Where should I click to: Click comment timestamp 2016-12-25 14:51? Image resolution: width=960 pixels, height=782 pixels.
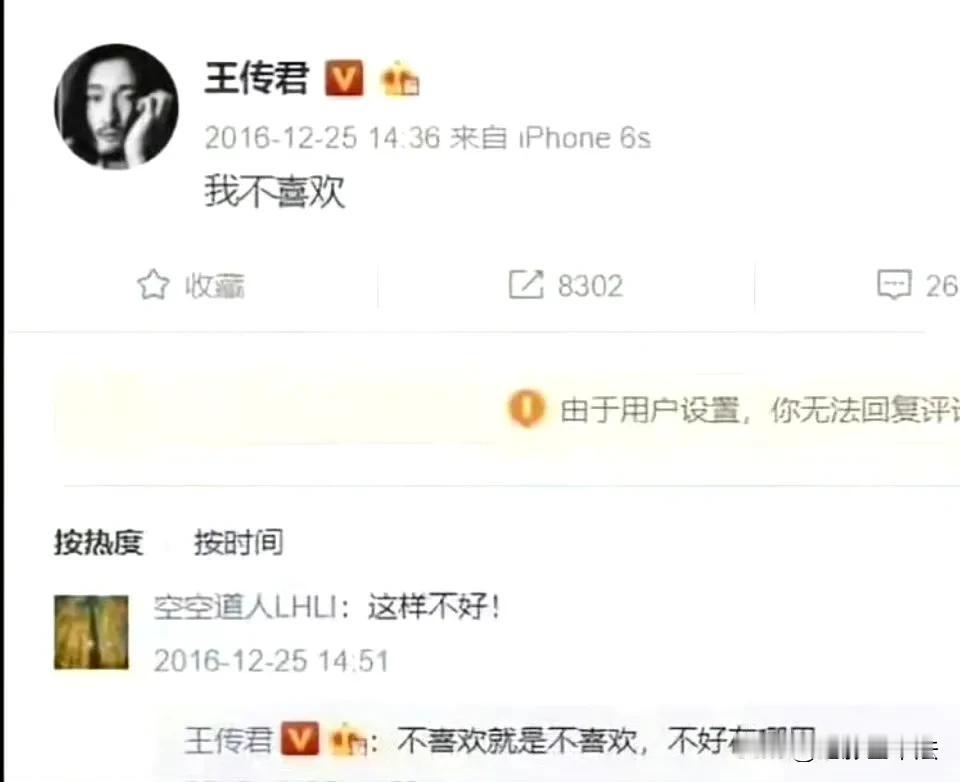coord(271,661)
